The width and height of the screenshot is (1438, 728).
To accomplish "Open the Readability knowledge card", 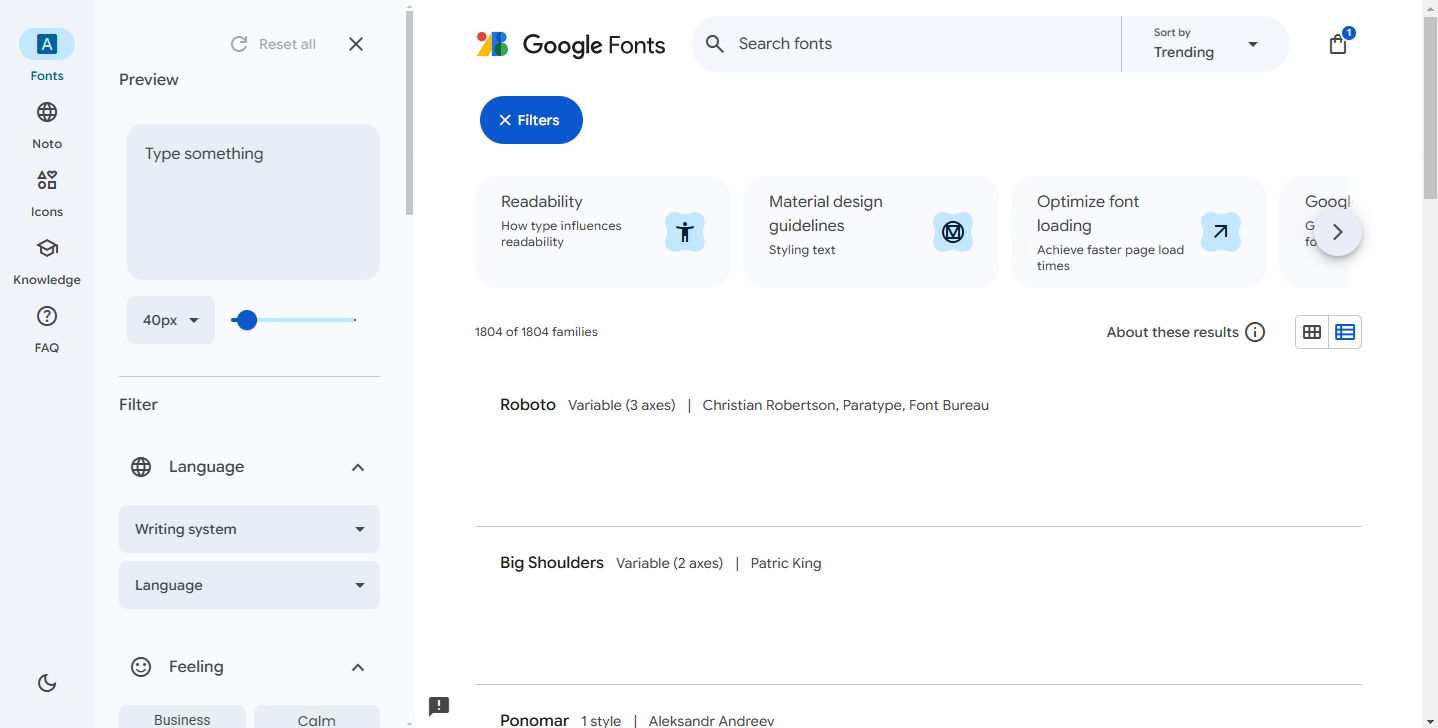I will pos(603,232).
